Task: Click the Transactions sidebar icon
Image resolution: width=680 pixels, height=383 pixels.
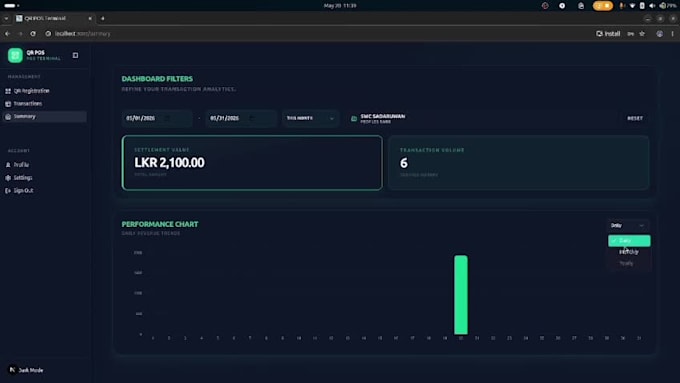Action: pos(8,104)
